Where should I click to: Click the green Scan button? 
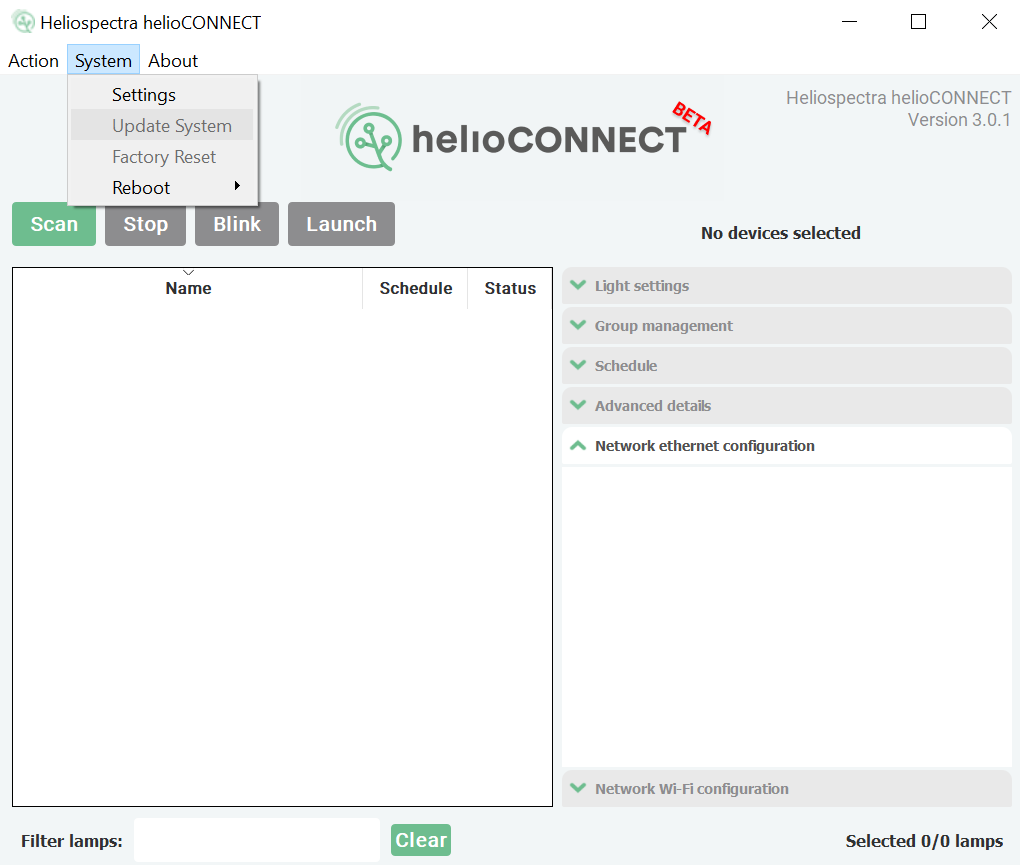tap(54, 224)
